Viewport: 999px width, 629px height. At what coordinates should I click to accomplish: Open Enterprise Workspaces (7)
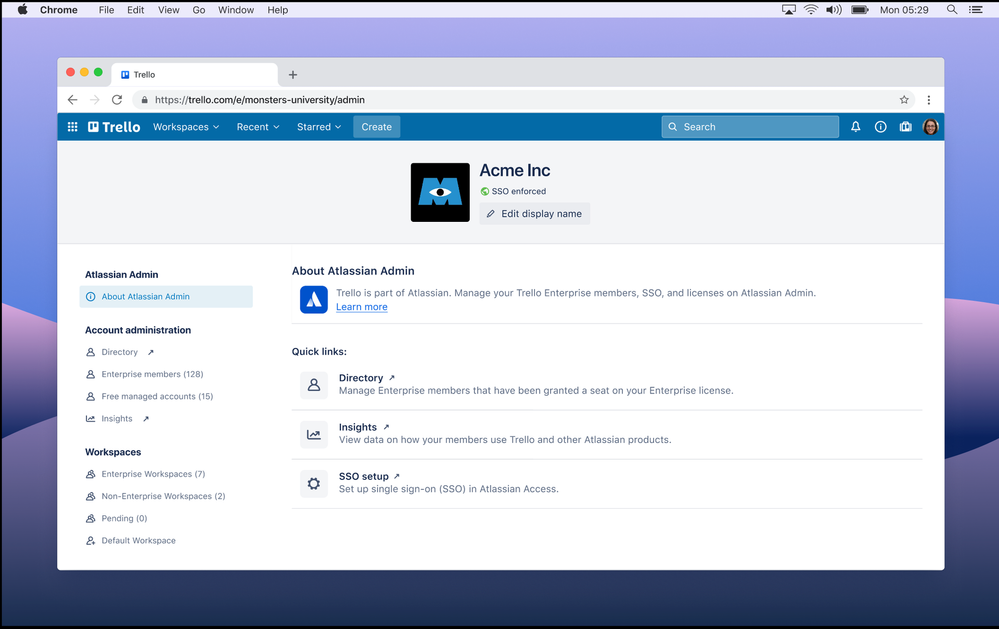(153, 474)
